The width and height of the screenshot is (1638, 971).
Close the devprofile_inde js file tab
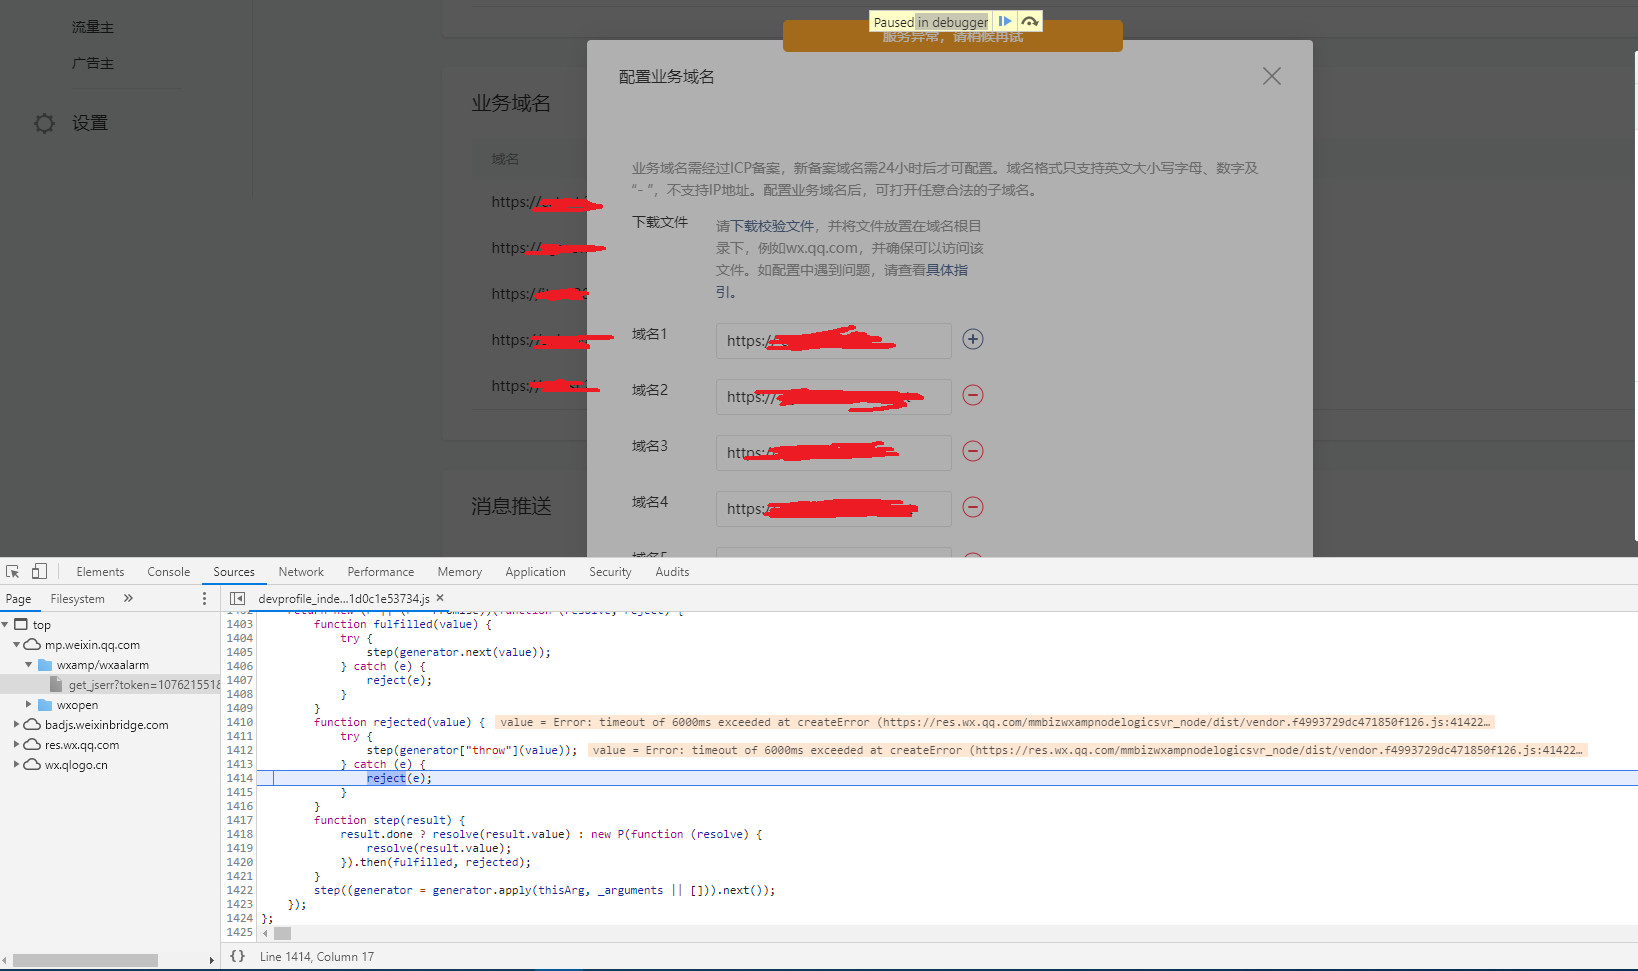point(440,598)
